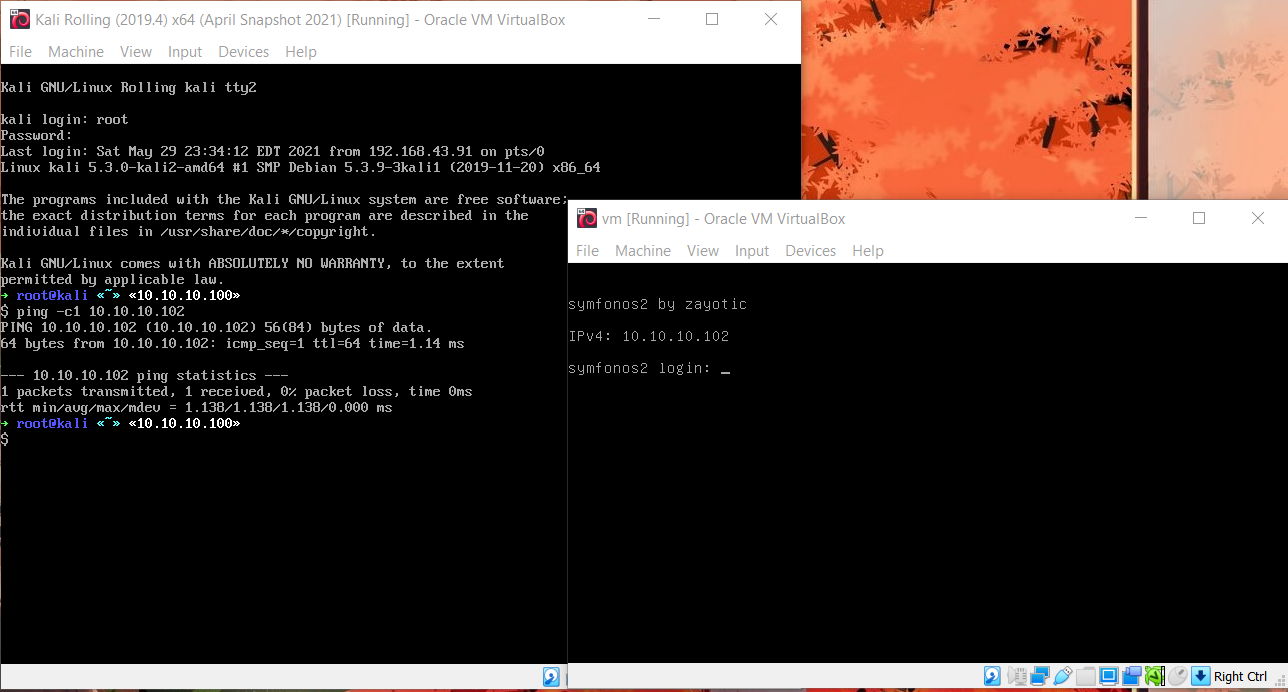Screen dimensions: 1288x692
Task: Open the shared folders icon in vm status bar
Action: (1086, 677)
